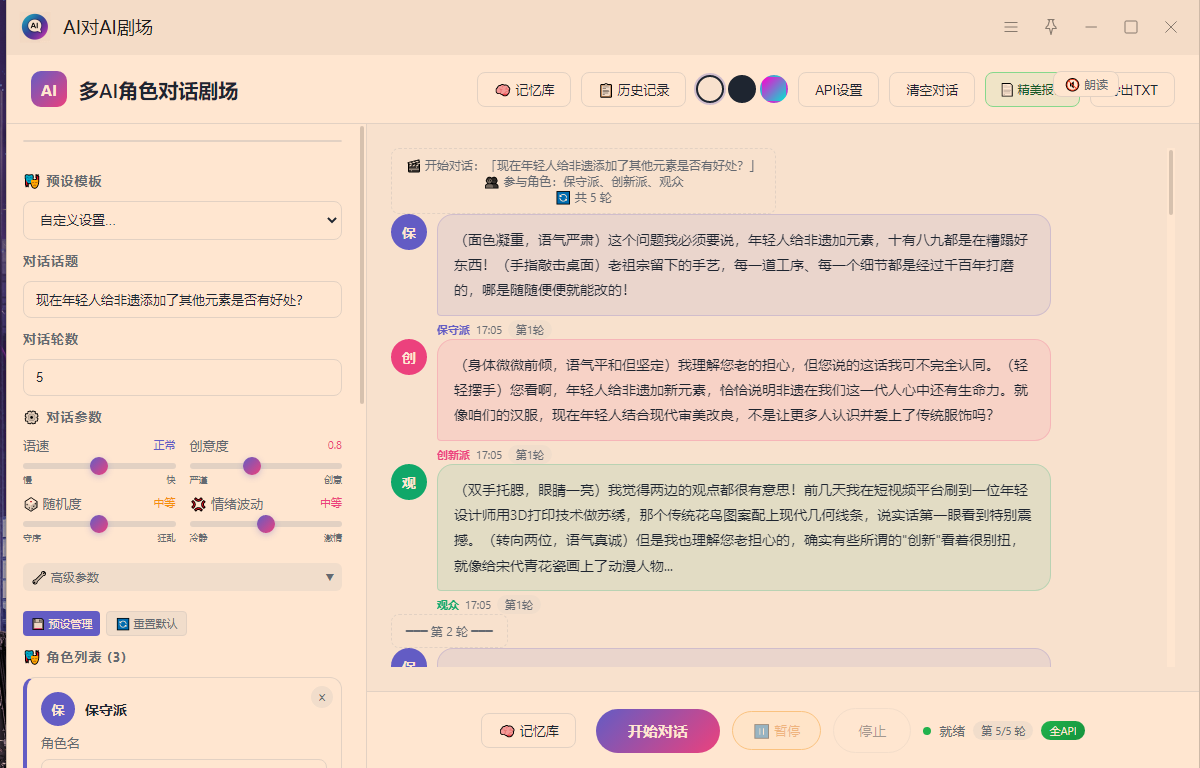1200x768 pixels.
Task: Select the light cream theme swatch
Action: (x=709, y=89)
